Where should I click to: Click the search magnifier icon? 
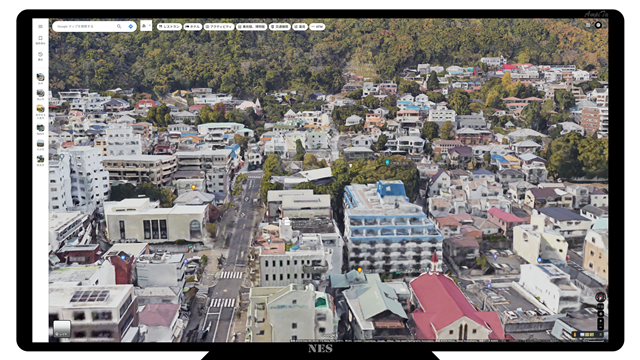pyautogui.click(x=119, y=27)
